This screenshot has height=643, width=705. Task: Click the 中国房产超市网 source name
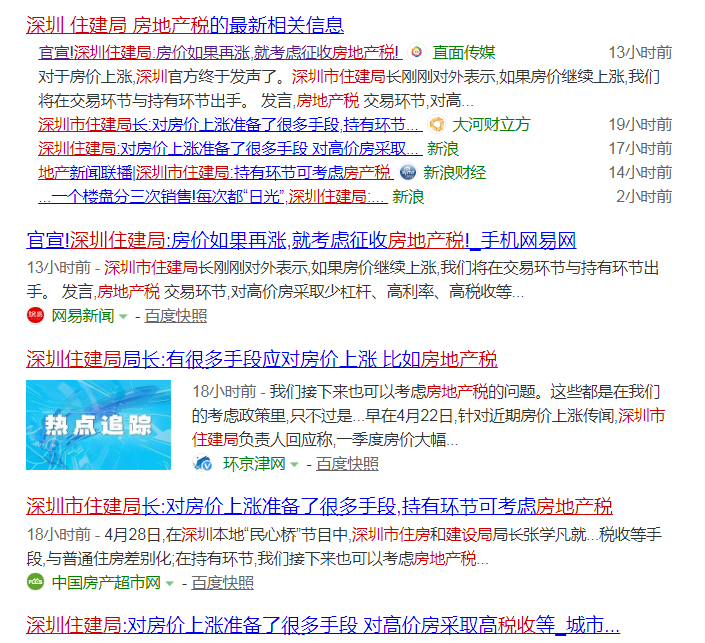pyautogui.click(x=106, y=583)
